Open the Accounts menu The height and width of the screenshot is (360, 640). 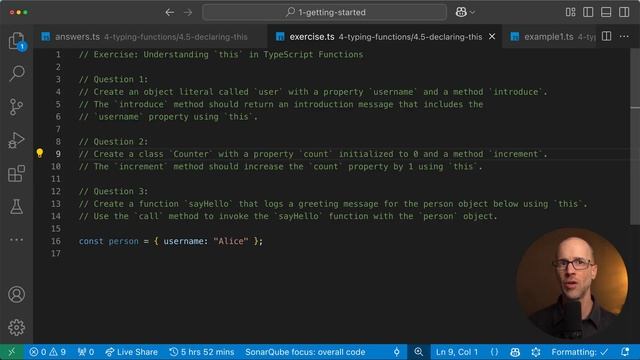(16, 294)
